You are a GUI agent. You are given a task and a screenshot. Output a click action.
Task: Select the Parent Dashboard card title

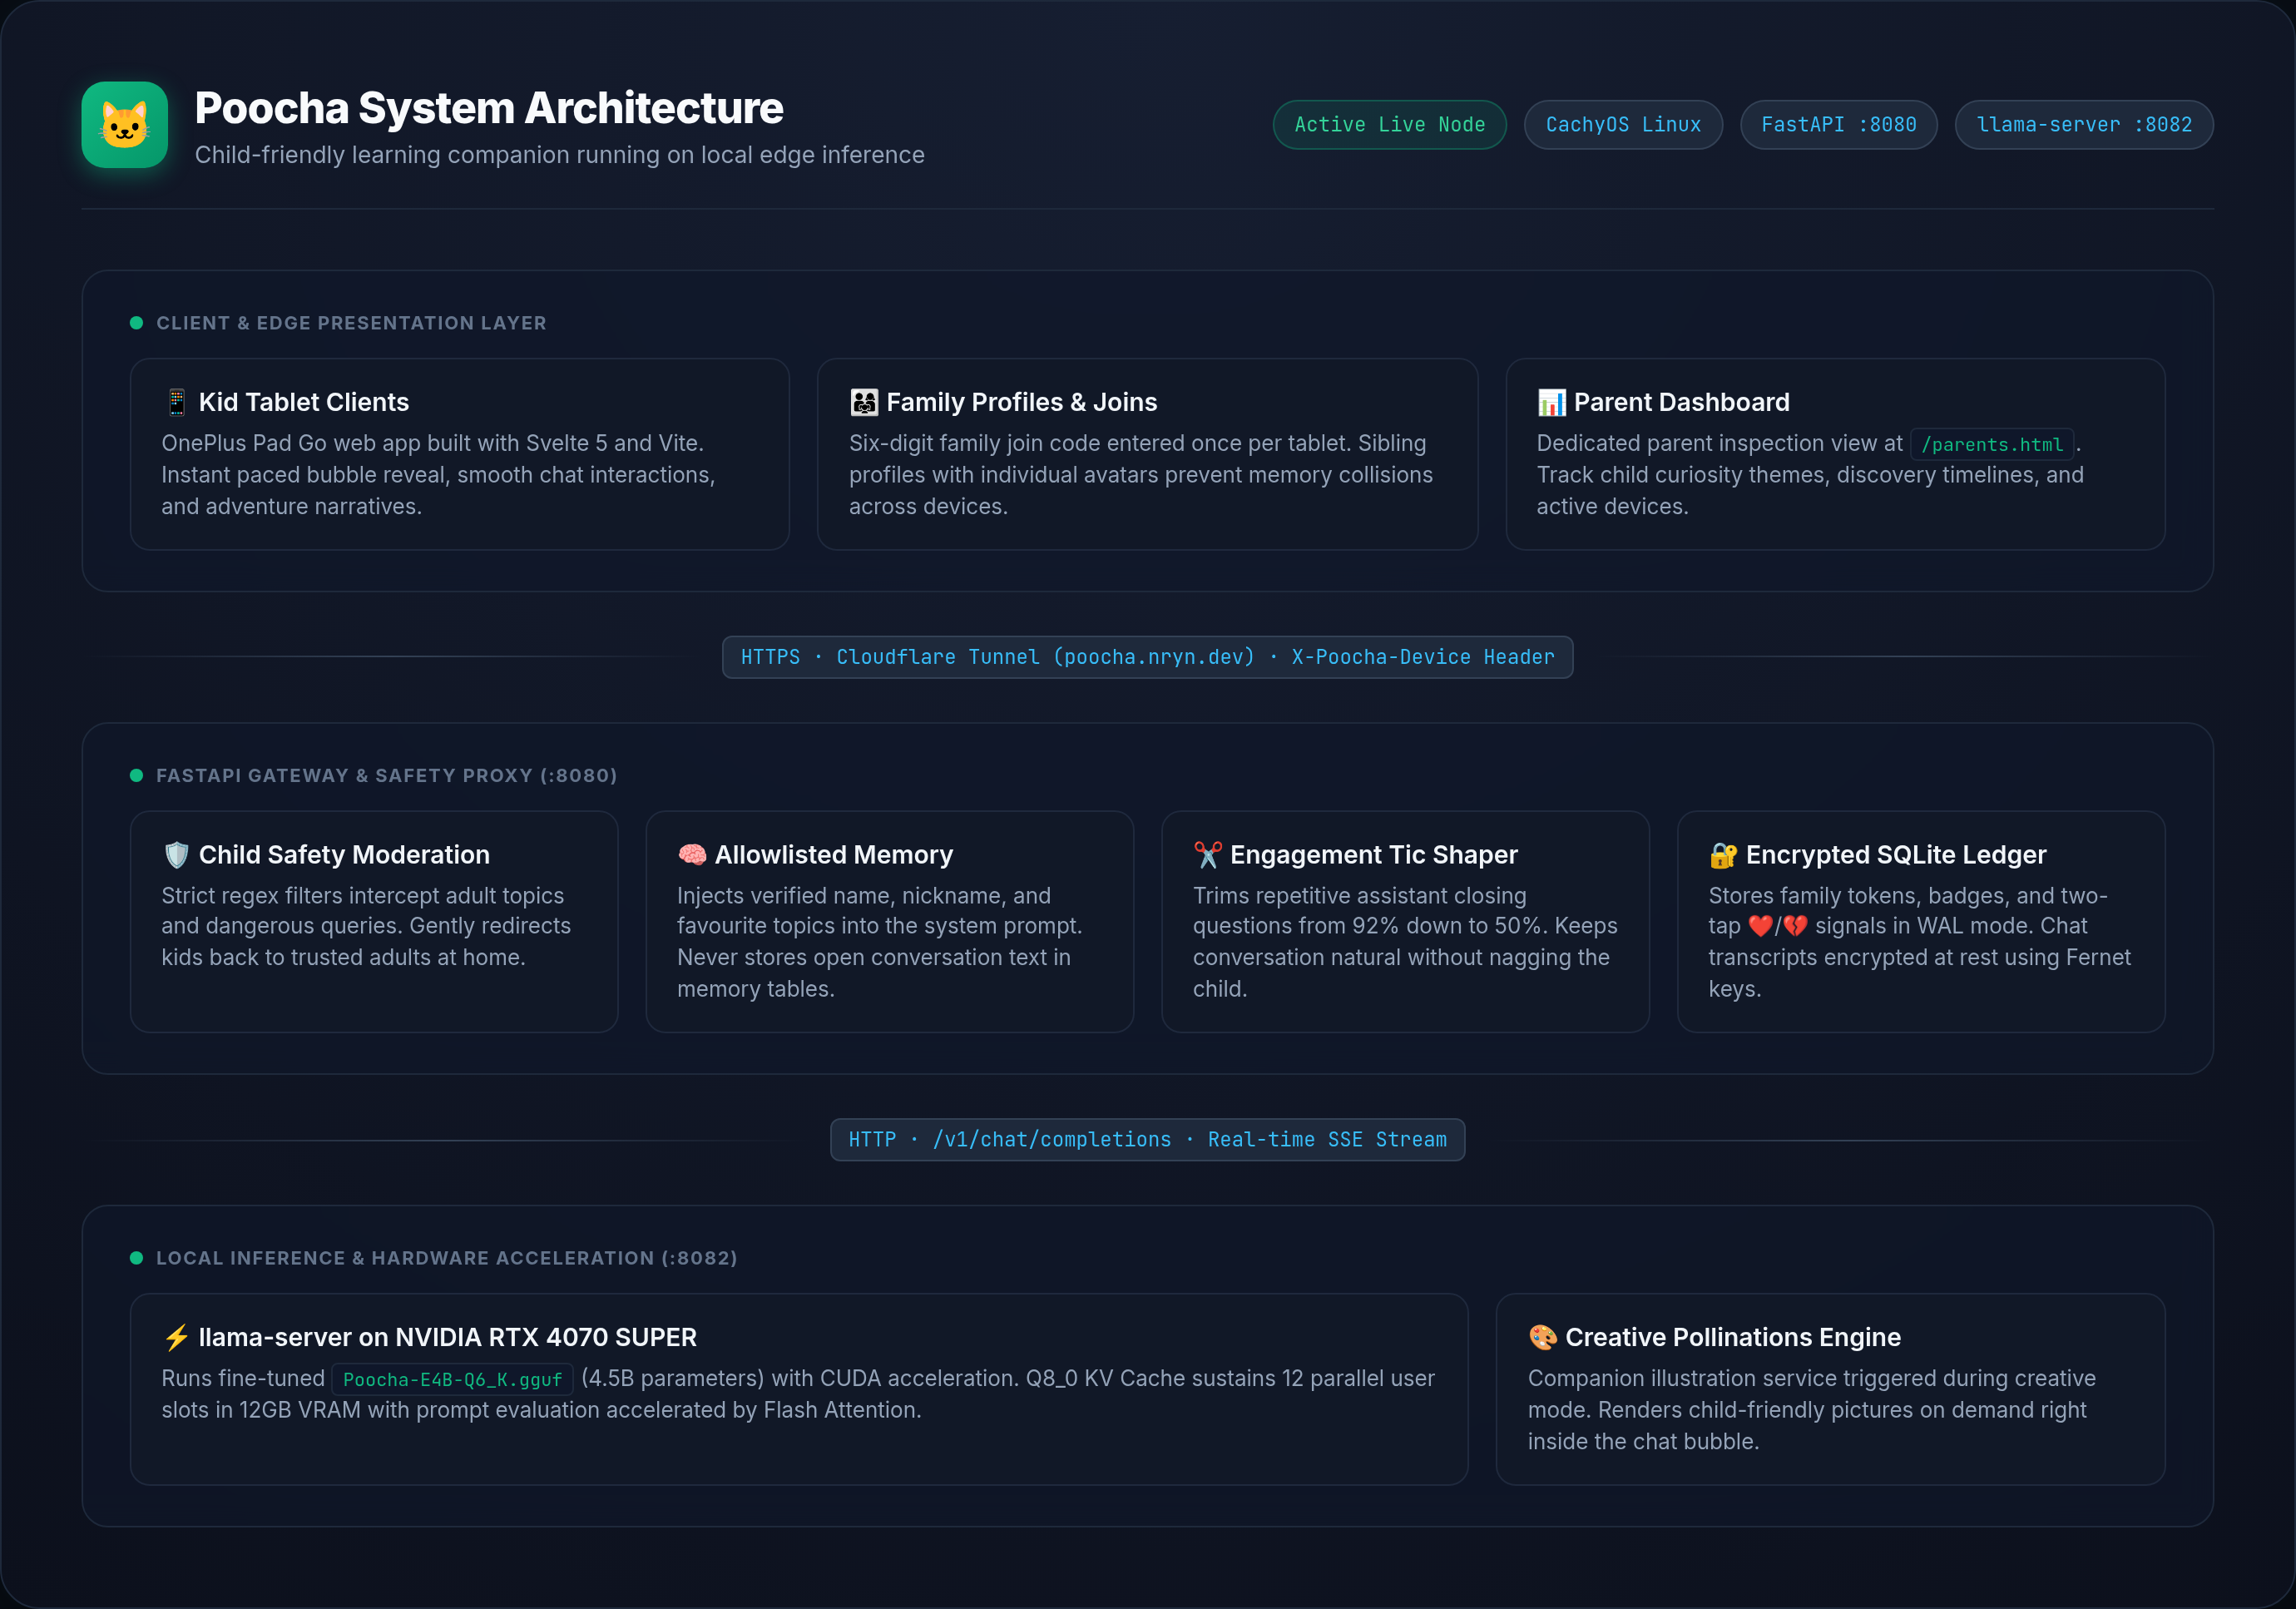pos(1681,402)
